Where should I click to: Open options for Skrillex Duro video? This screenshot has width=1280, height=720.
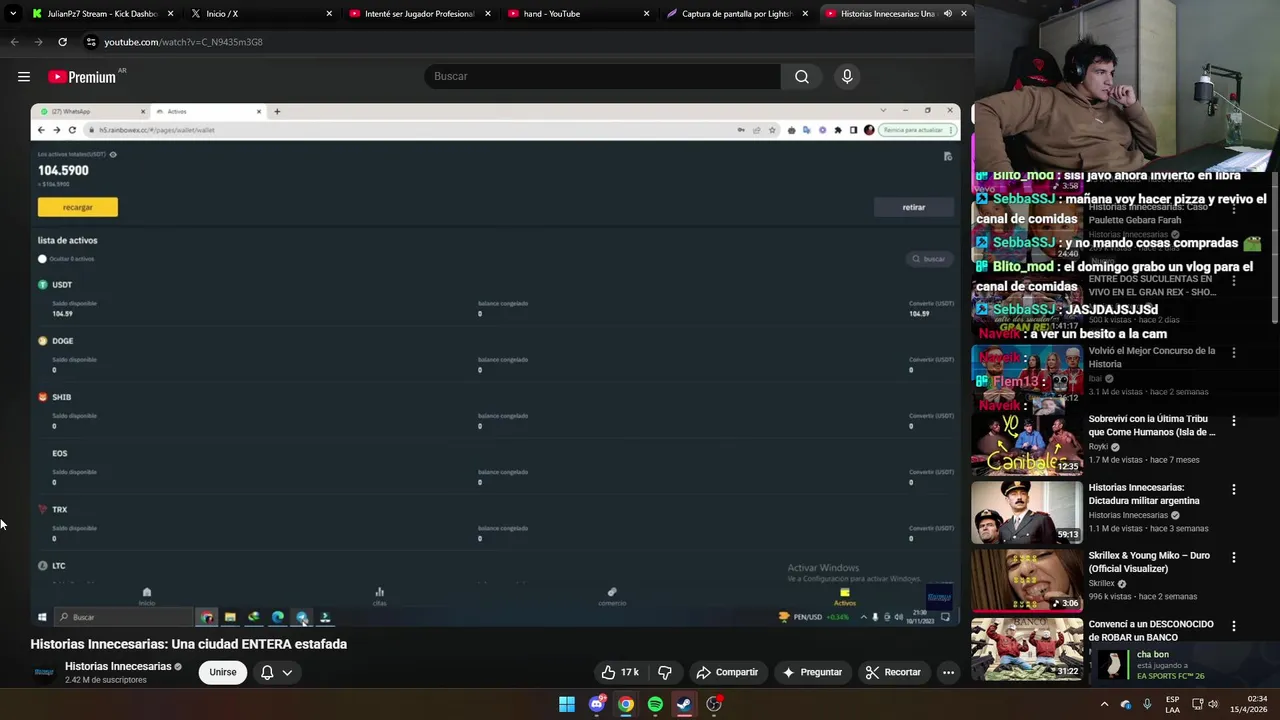1233,557
